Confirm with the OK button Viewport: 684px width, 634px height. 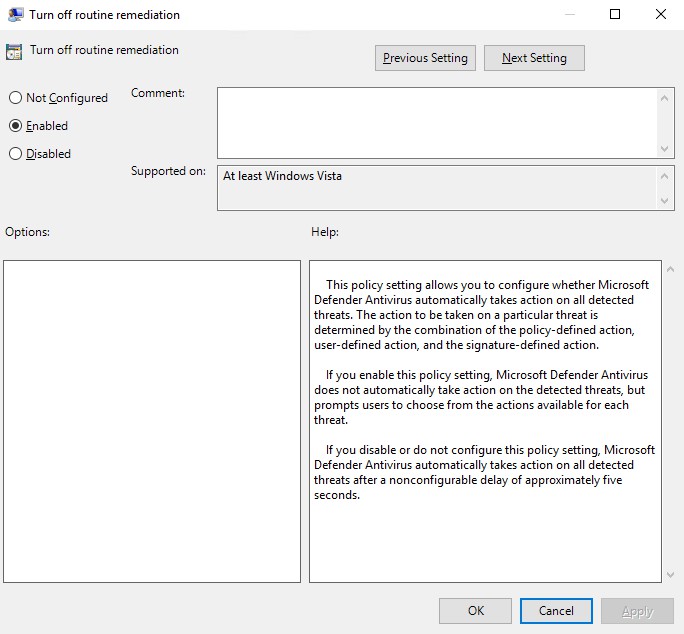point(475,610)
